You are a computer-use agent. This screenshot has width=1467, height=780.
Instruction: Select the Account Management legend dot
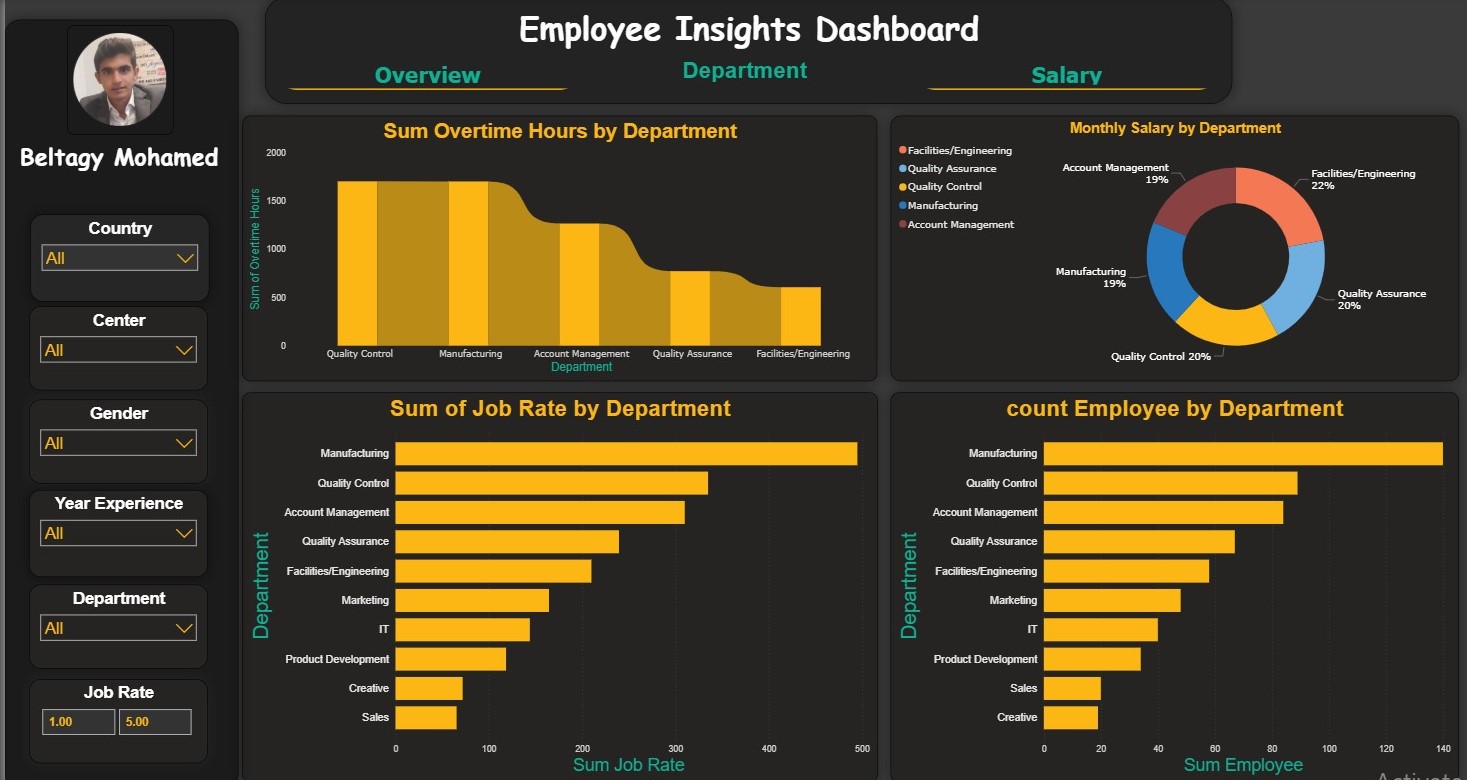tap(903, 225)
